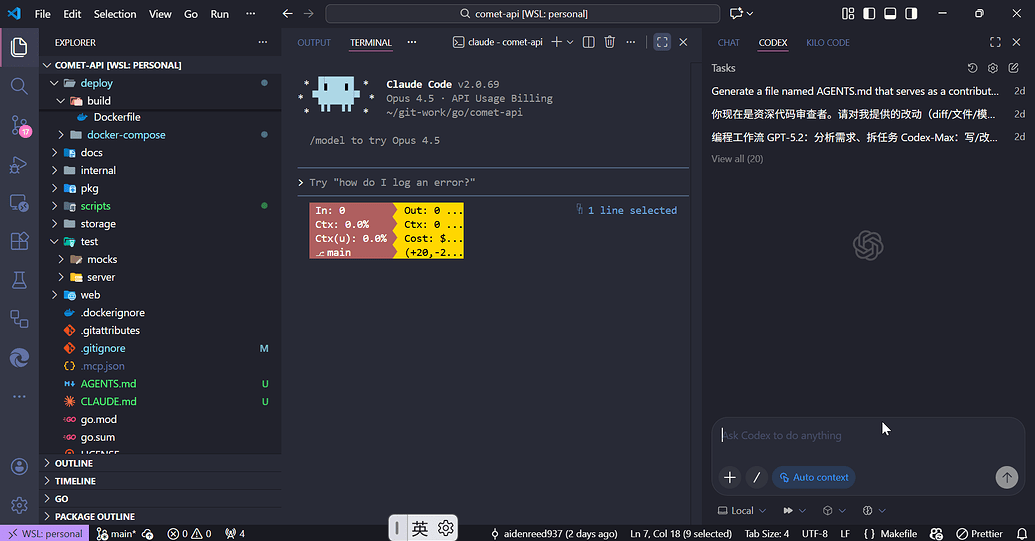Toggle maximized terminal panel size
This screenshot has width=1035, height=541.
tap(662, 42)
